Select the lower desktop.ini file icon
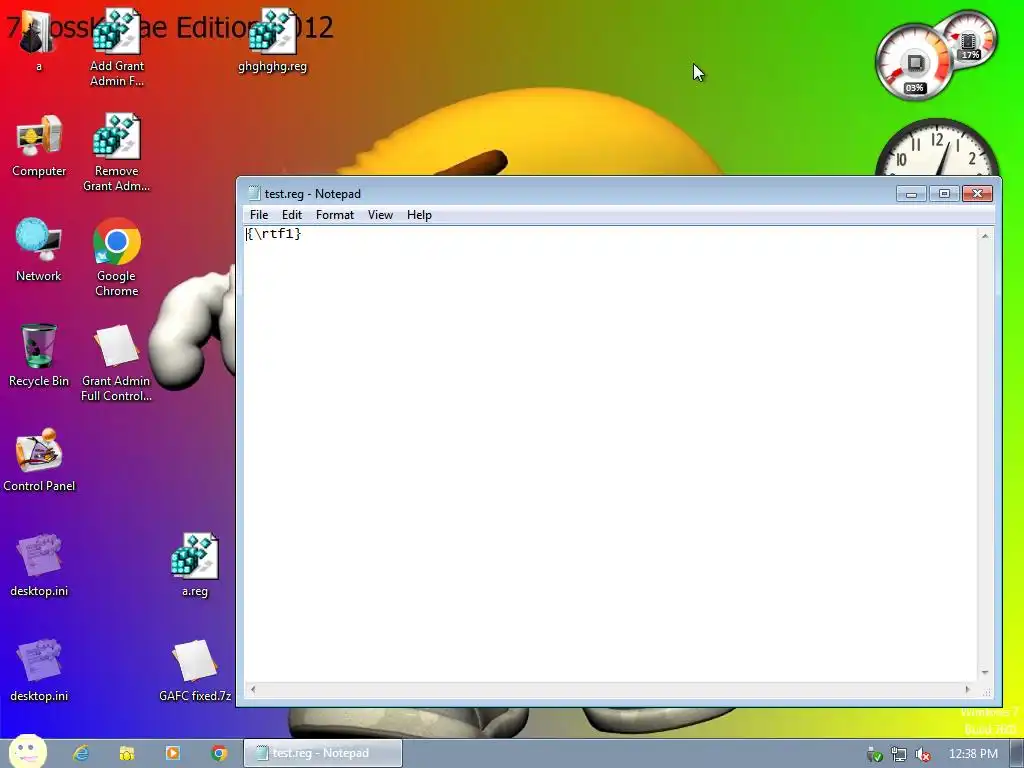This screenshot has height=768, width=1024. pos(39,670)
